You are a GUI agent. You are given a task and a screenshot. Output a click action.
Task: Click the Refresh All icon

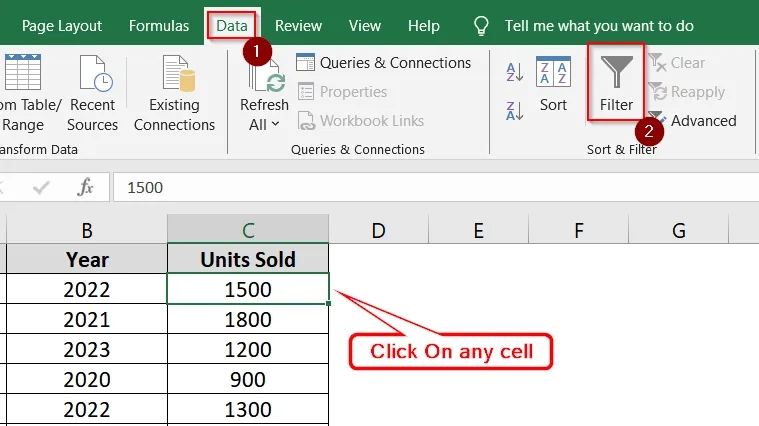pos(265,76)
